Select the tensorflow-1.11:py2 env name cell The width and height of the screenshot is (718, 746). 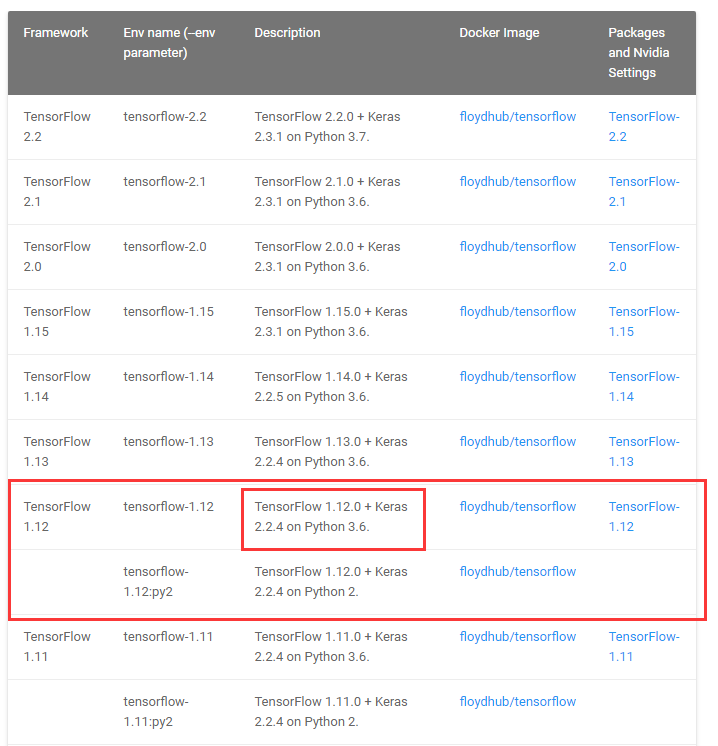click(156, 712)
